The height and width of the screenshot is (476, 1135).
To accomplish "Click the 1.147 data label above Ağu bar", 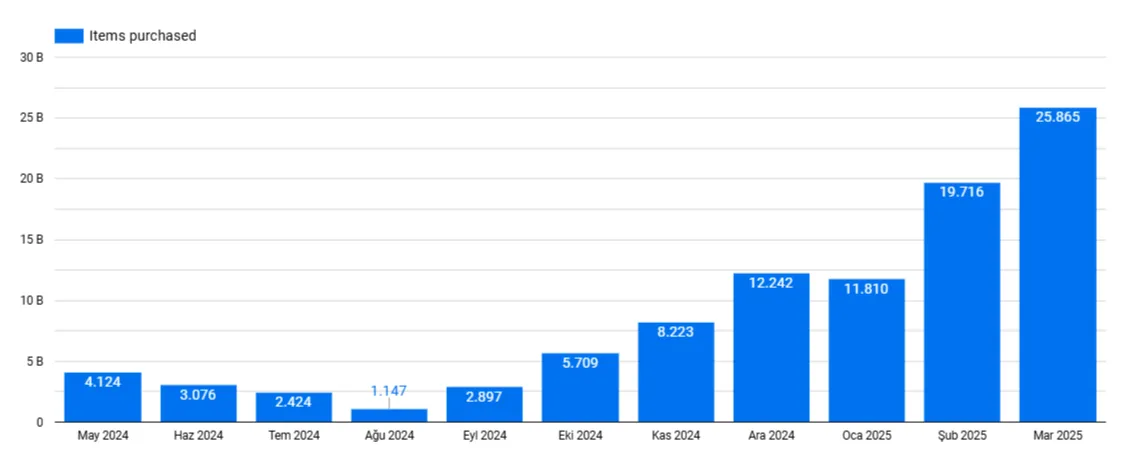I will [x=389, y=391].
